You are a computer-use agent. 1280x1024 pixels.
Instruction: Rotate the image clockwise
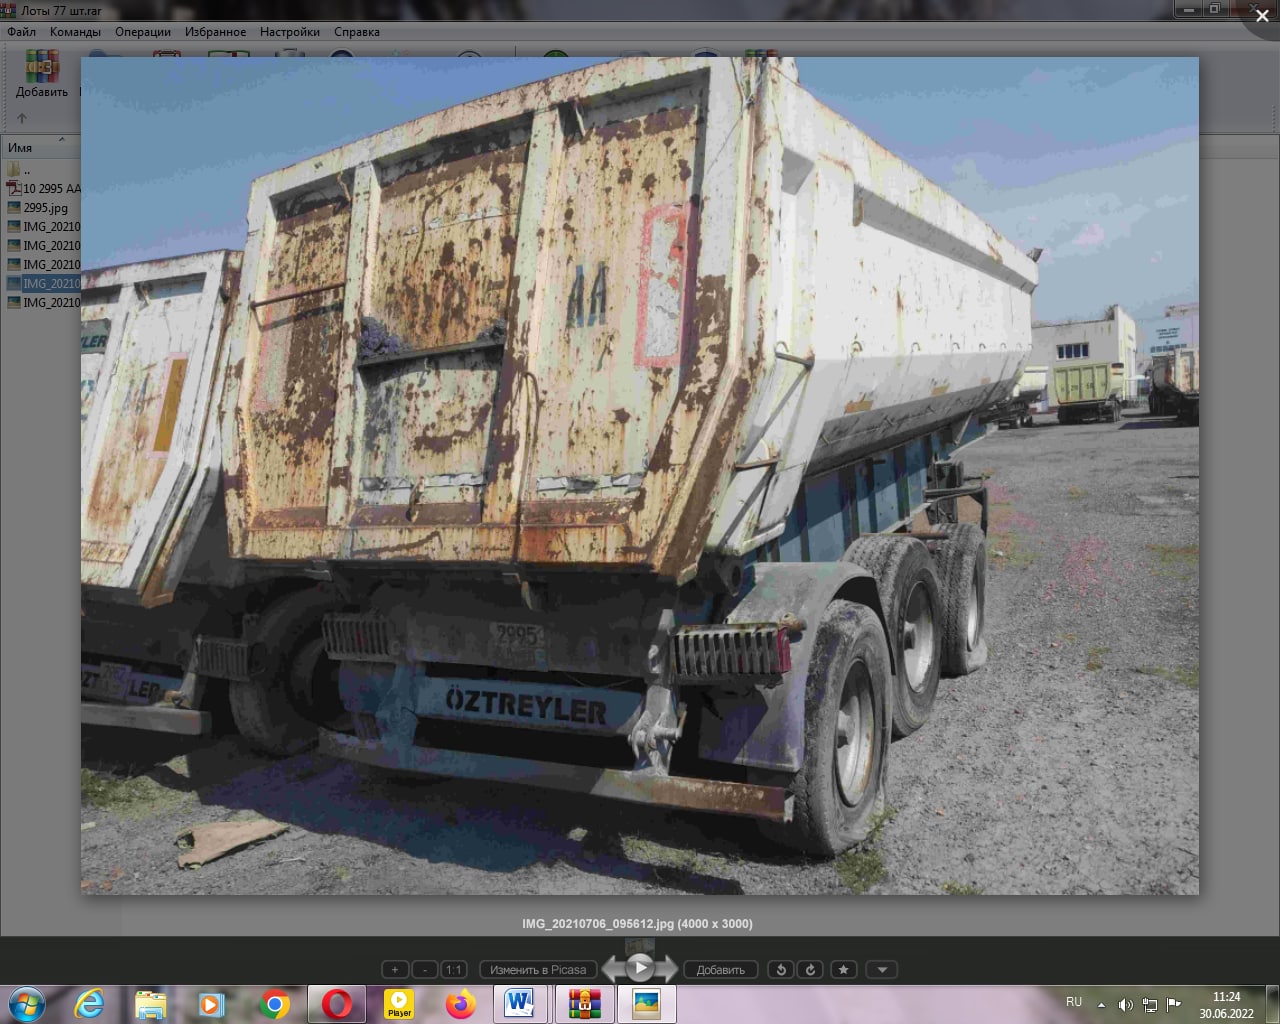tap(810, 969)
